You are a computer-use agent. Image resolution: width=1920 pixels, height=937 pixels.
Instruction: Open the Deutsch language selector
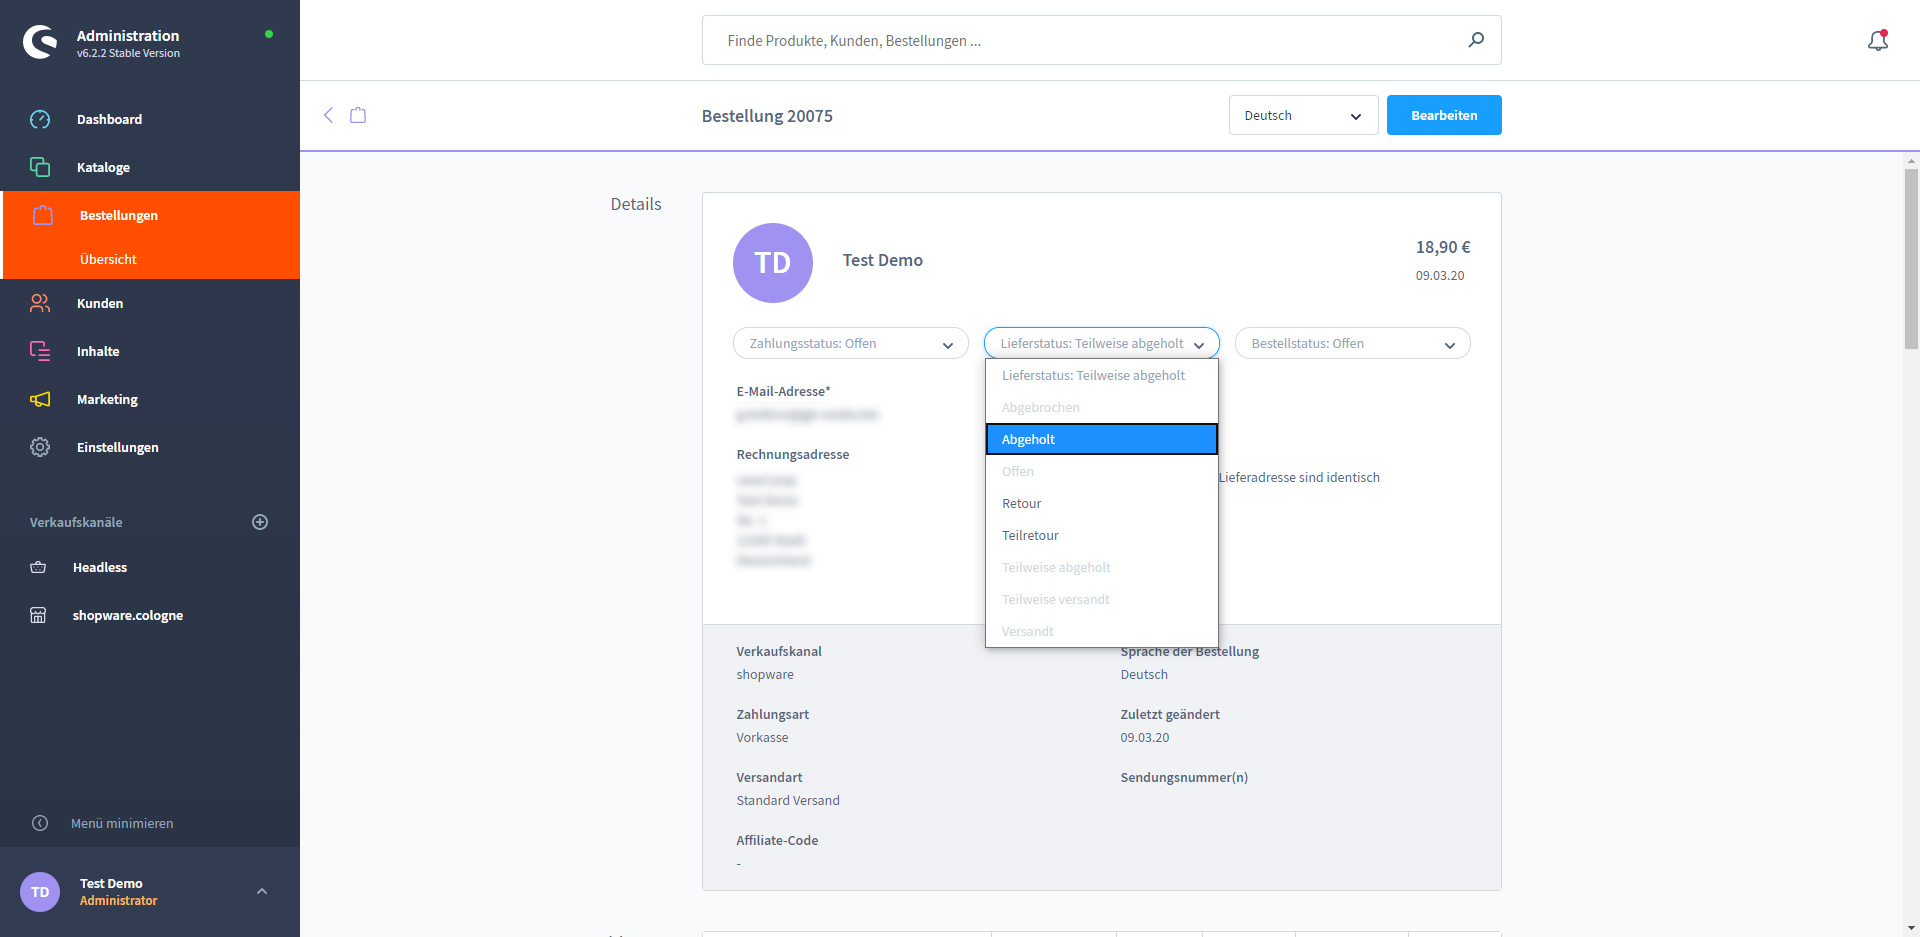(x=1302, y=115)
